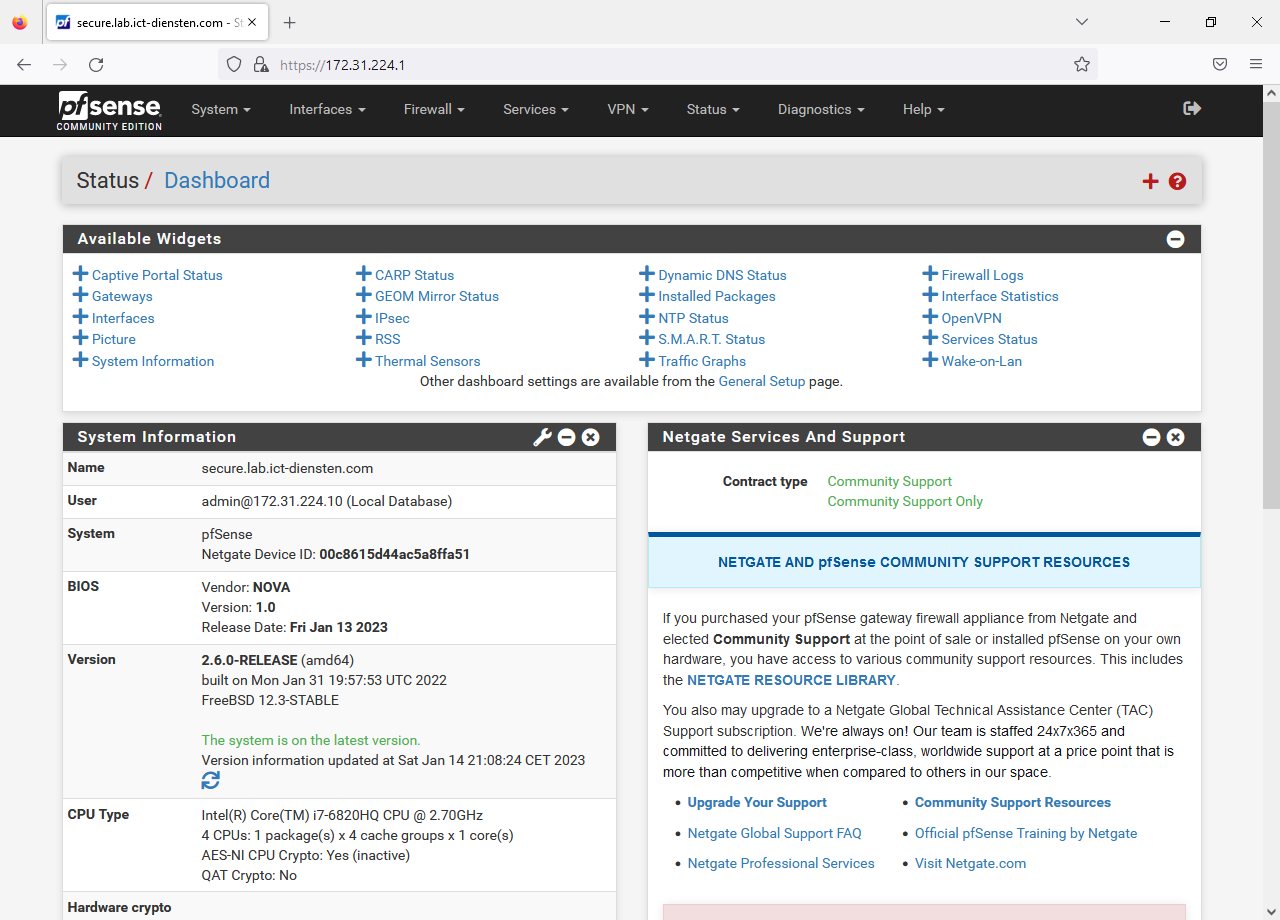
Task: Add the RSS widget
Action: 378,339
